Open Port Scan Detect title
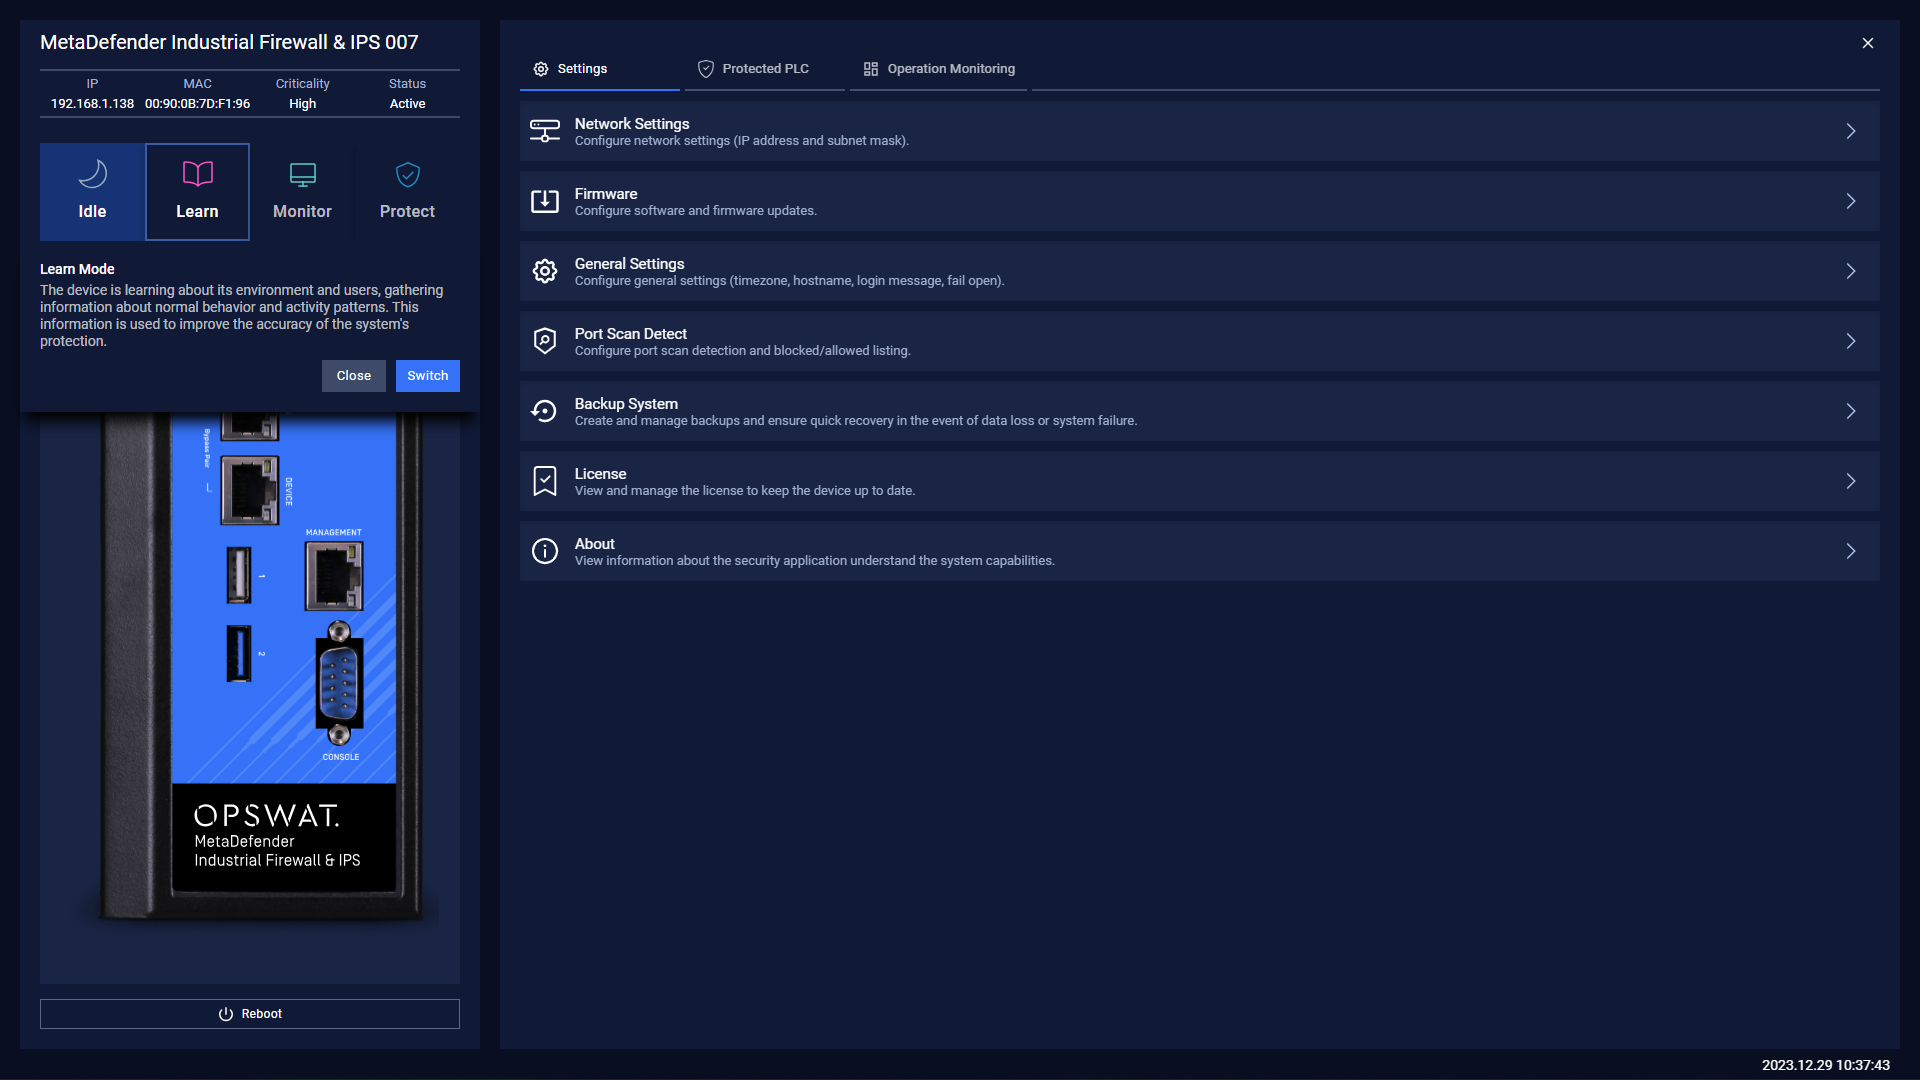Image resolution: width=1920 pixels, height=1080 pixels. click(631, 334)
